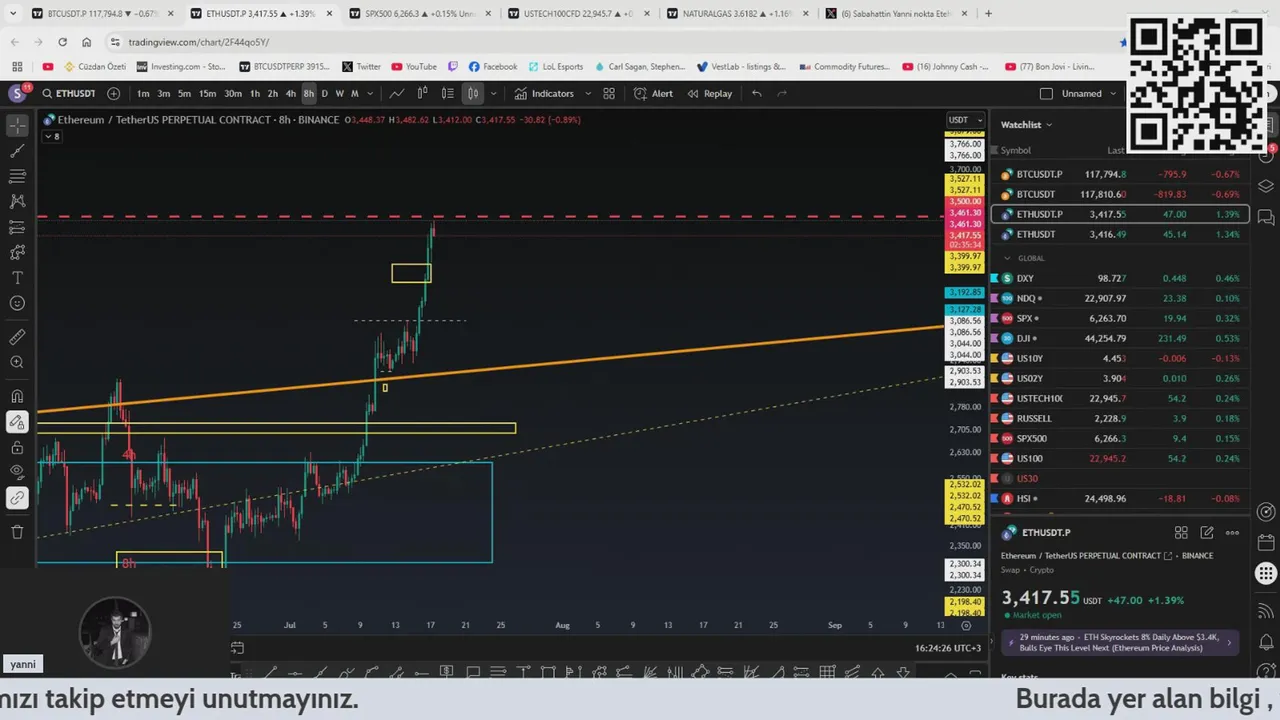Image resolution: width=1280 pixels, height=720 pixels.
Task: Open chart settings gear on time axis
Action: coord(966,625)
